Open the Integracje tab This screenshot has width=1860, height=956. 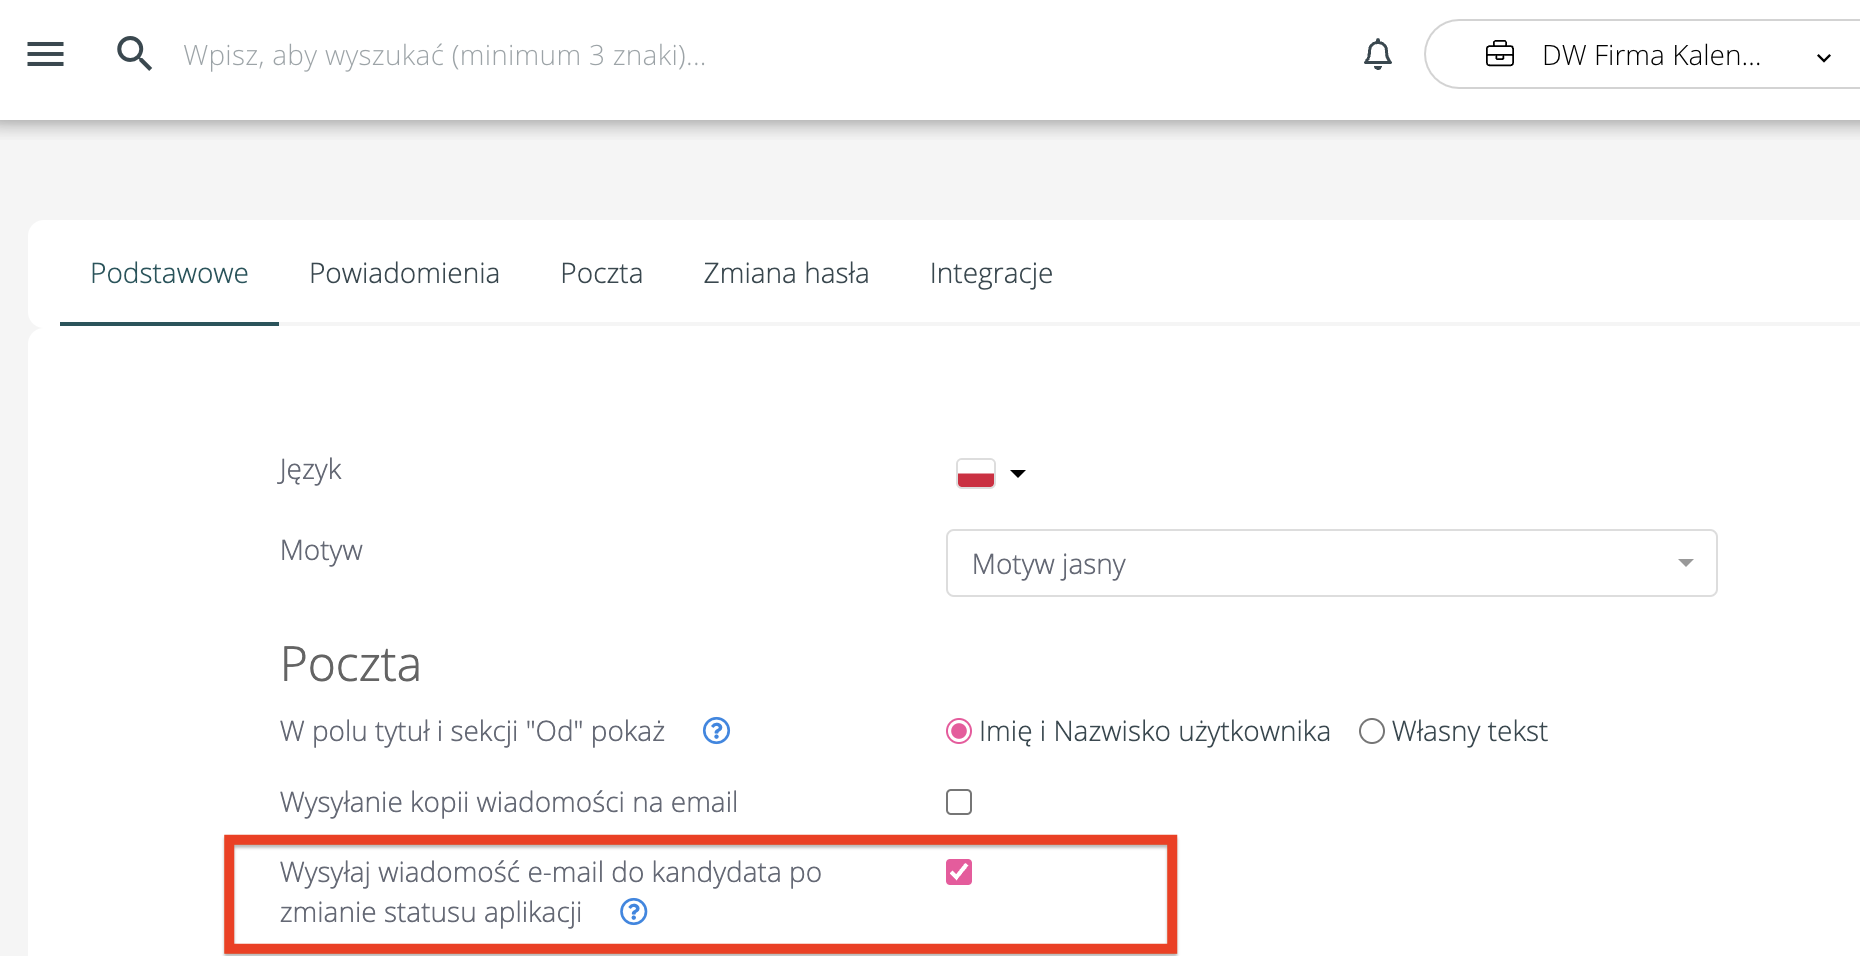coord(990,273)
